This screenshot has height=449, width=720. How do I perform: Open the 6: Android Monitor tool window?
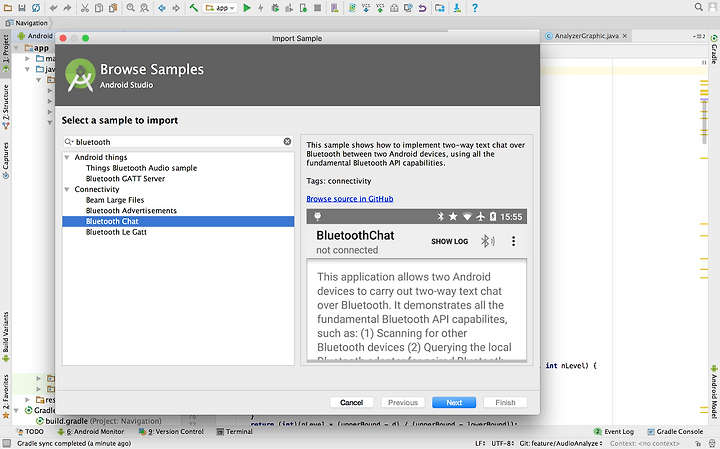(x=91, y=432)
